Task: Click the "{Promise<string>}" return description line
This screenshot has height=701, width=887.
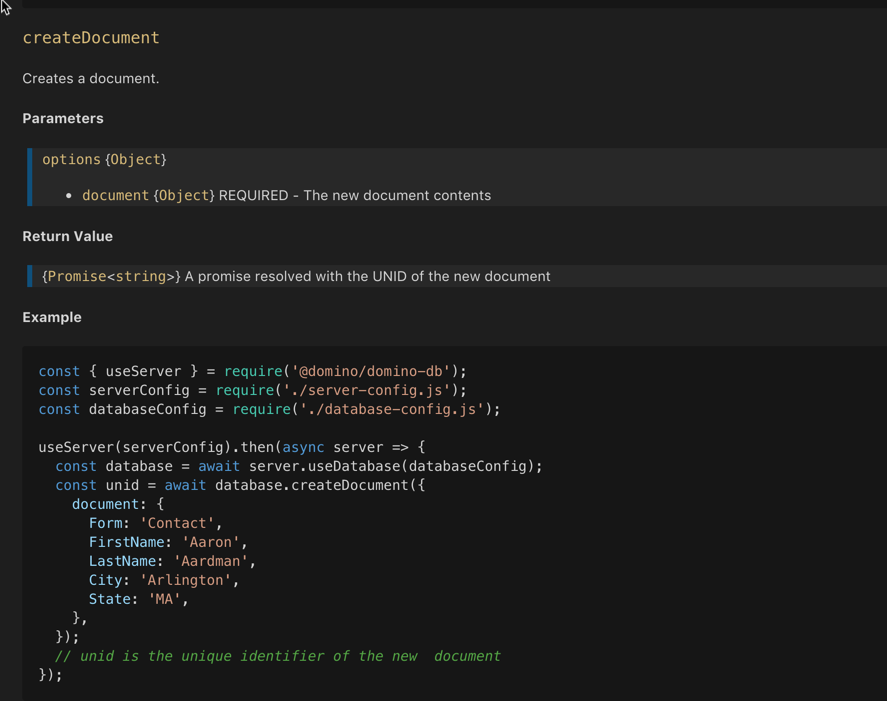Action: [x=296, y=276]
